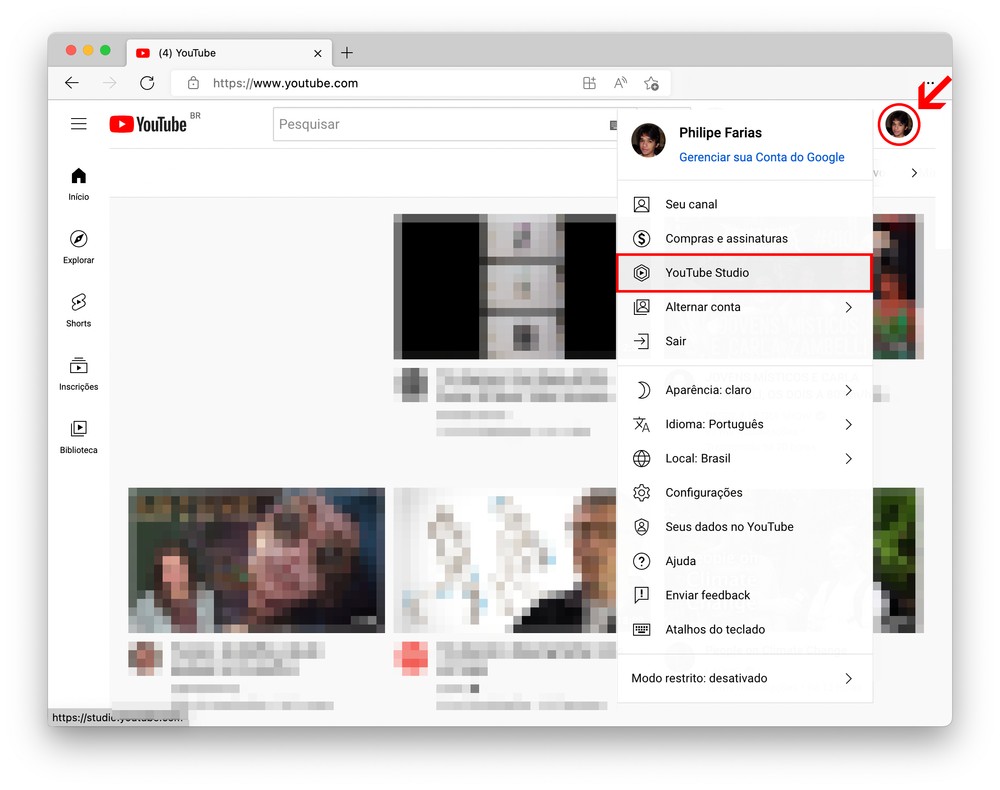Click the YouTube logo

coord(149,124)
